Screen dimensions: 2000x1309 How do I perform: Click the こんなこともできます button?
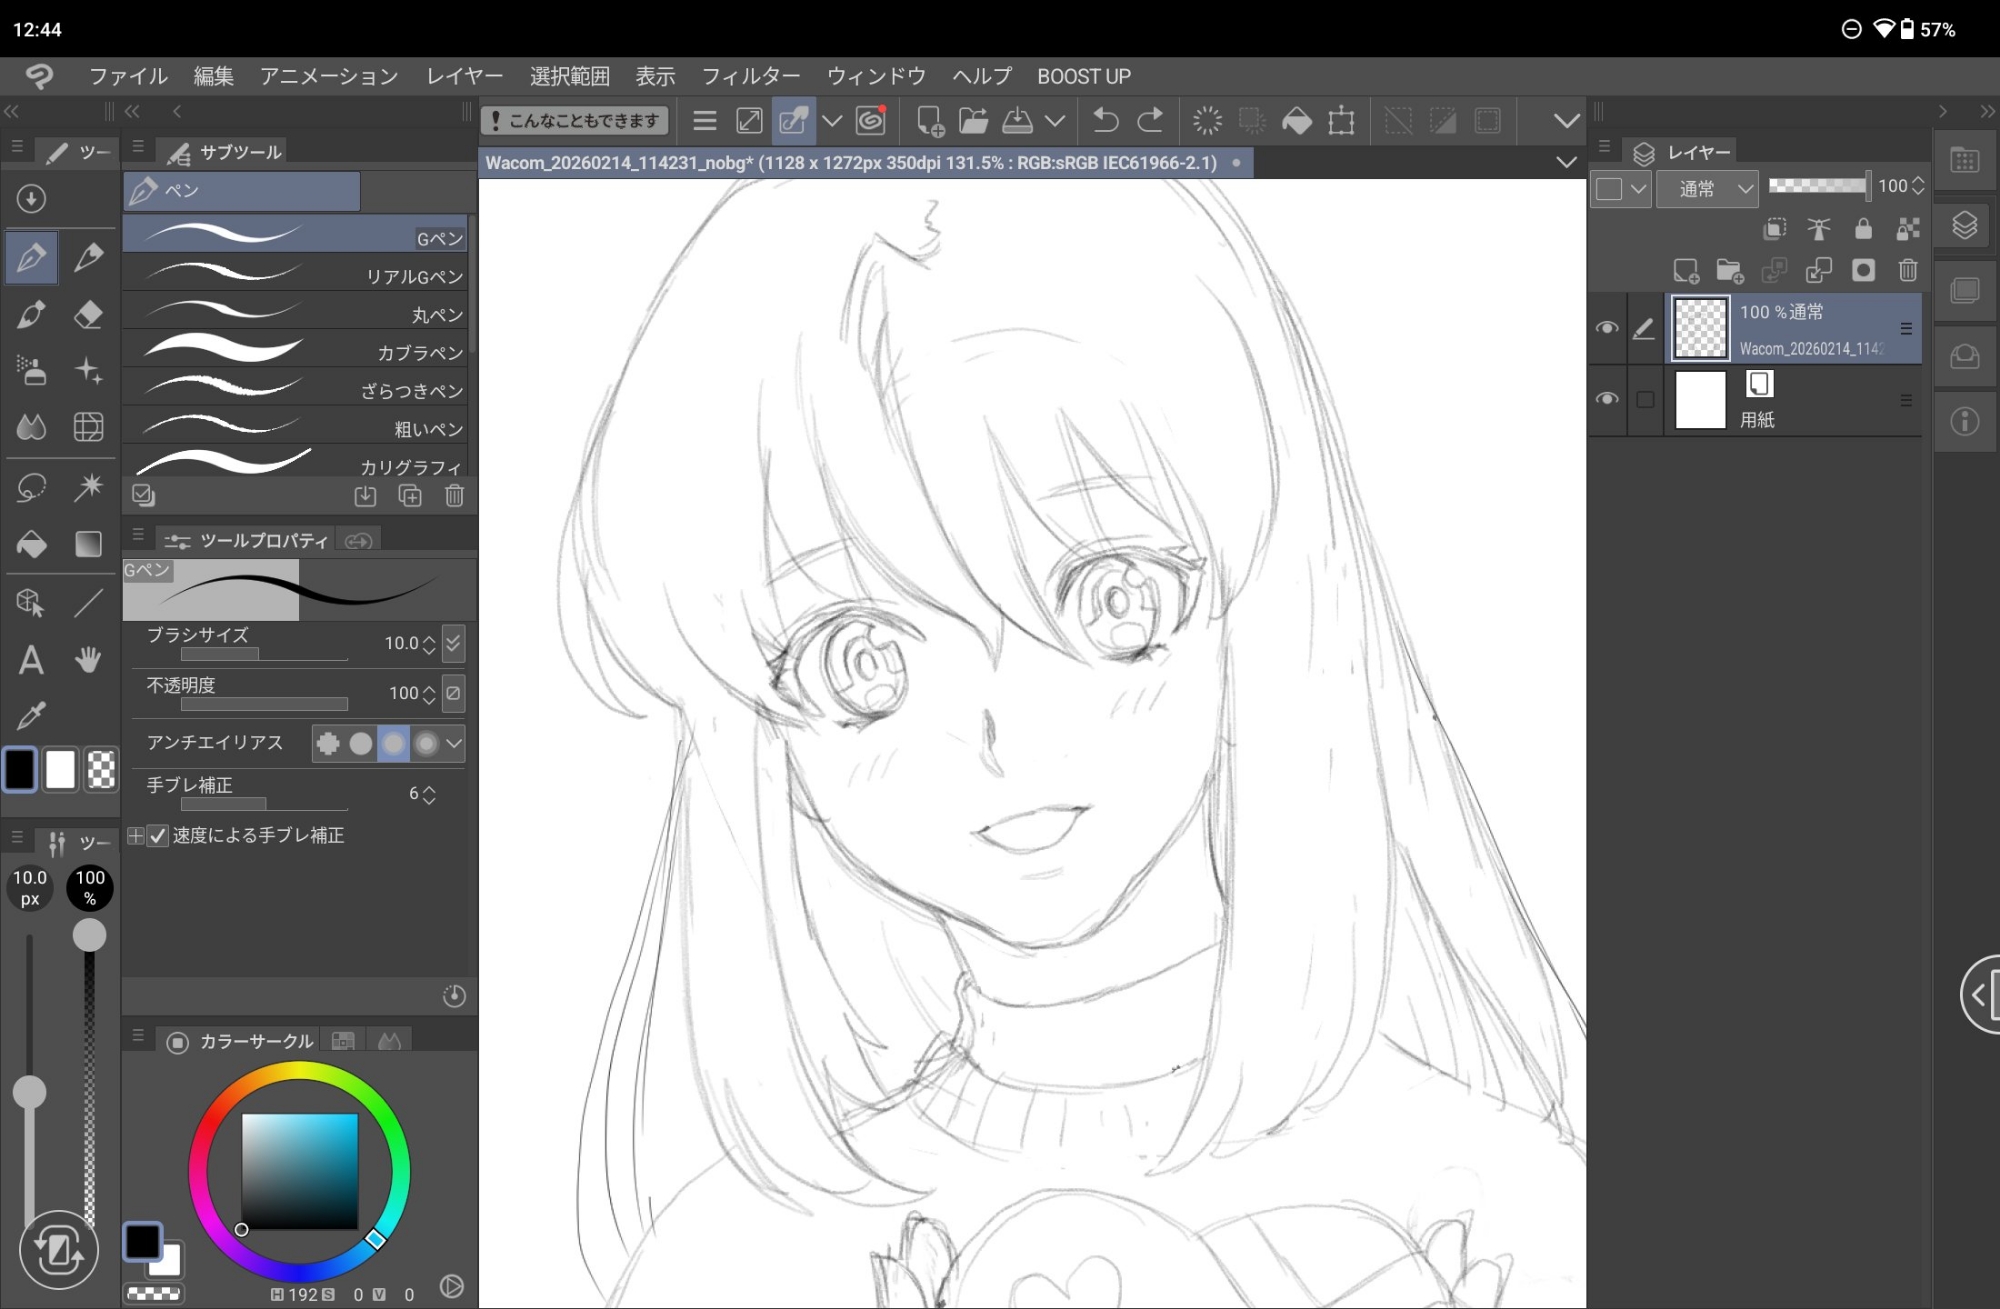[x=575, y=121]
